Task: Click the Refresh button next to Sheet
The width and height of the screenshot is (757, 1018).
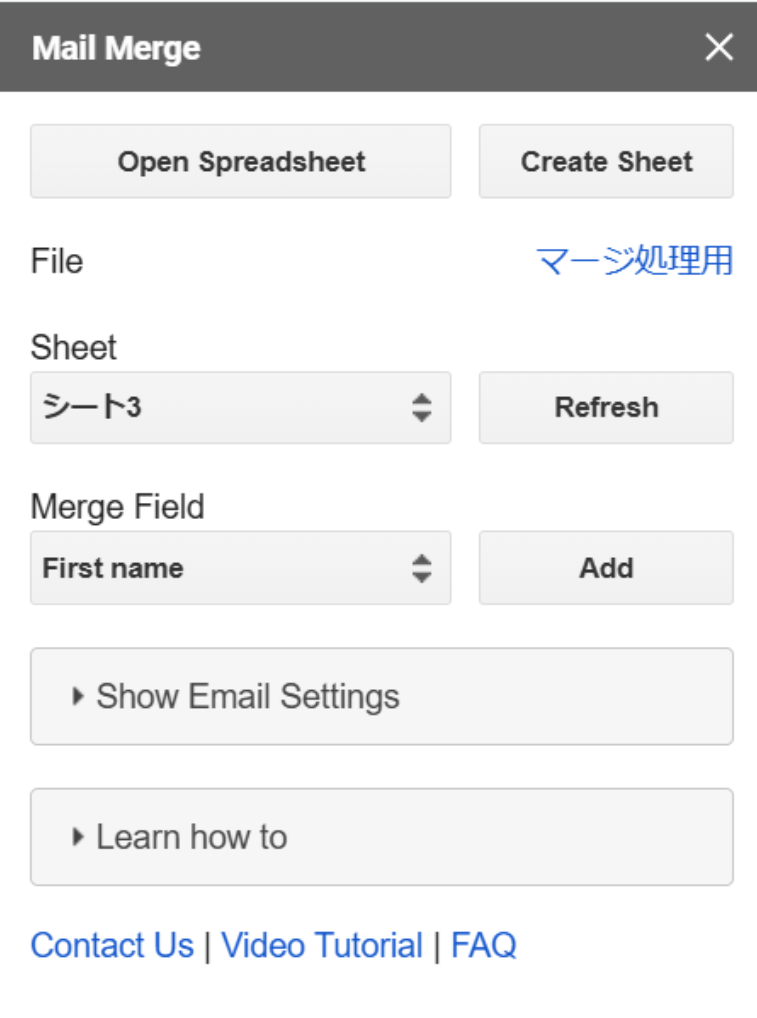Action: 606,407
